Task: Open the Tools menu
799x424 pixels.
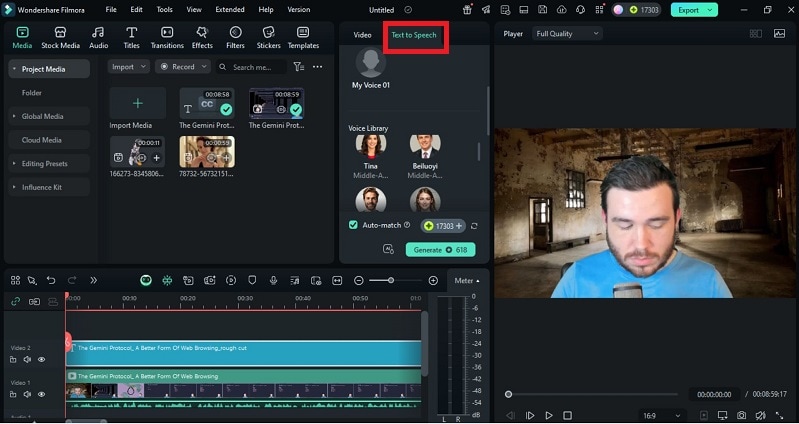Action: click(x=164, y=10)
